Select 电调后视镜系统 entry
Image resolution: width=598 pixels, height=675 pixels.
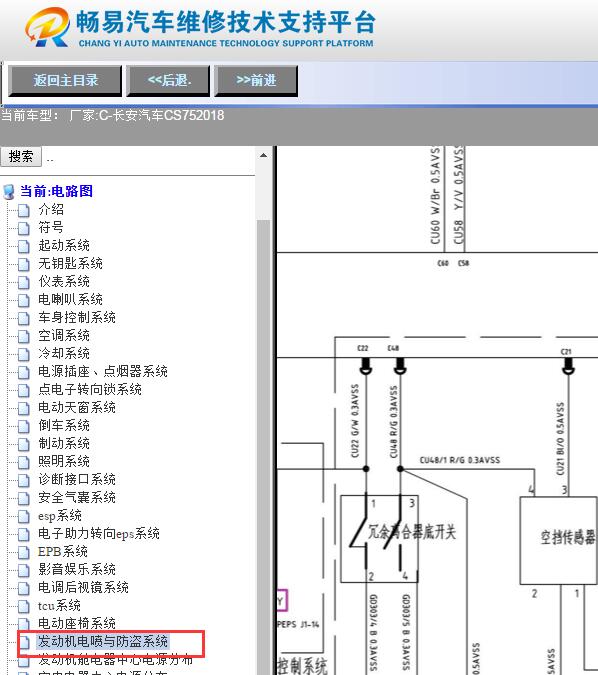coord(83,588)
